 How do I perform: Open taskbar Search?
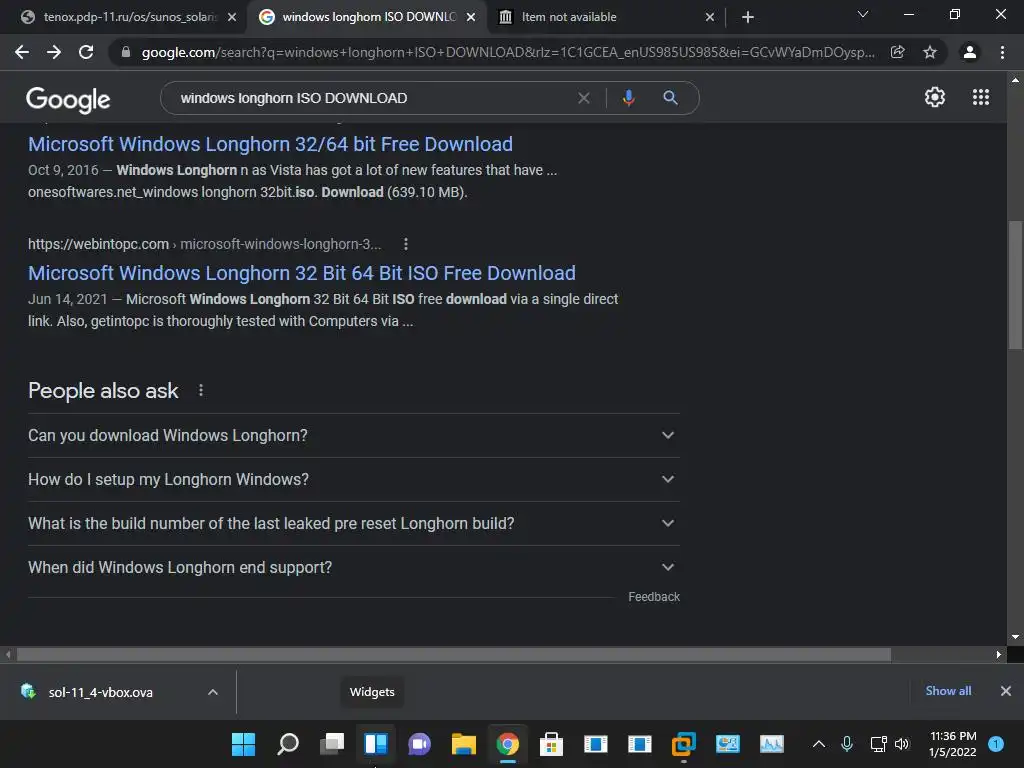[x=288, y=744]
